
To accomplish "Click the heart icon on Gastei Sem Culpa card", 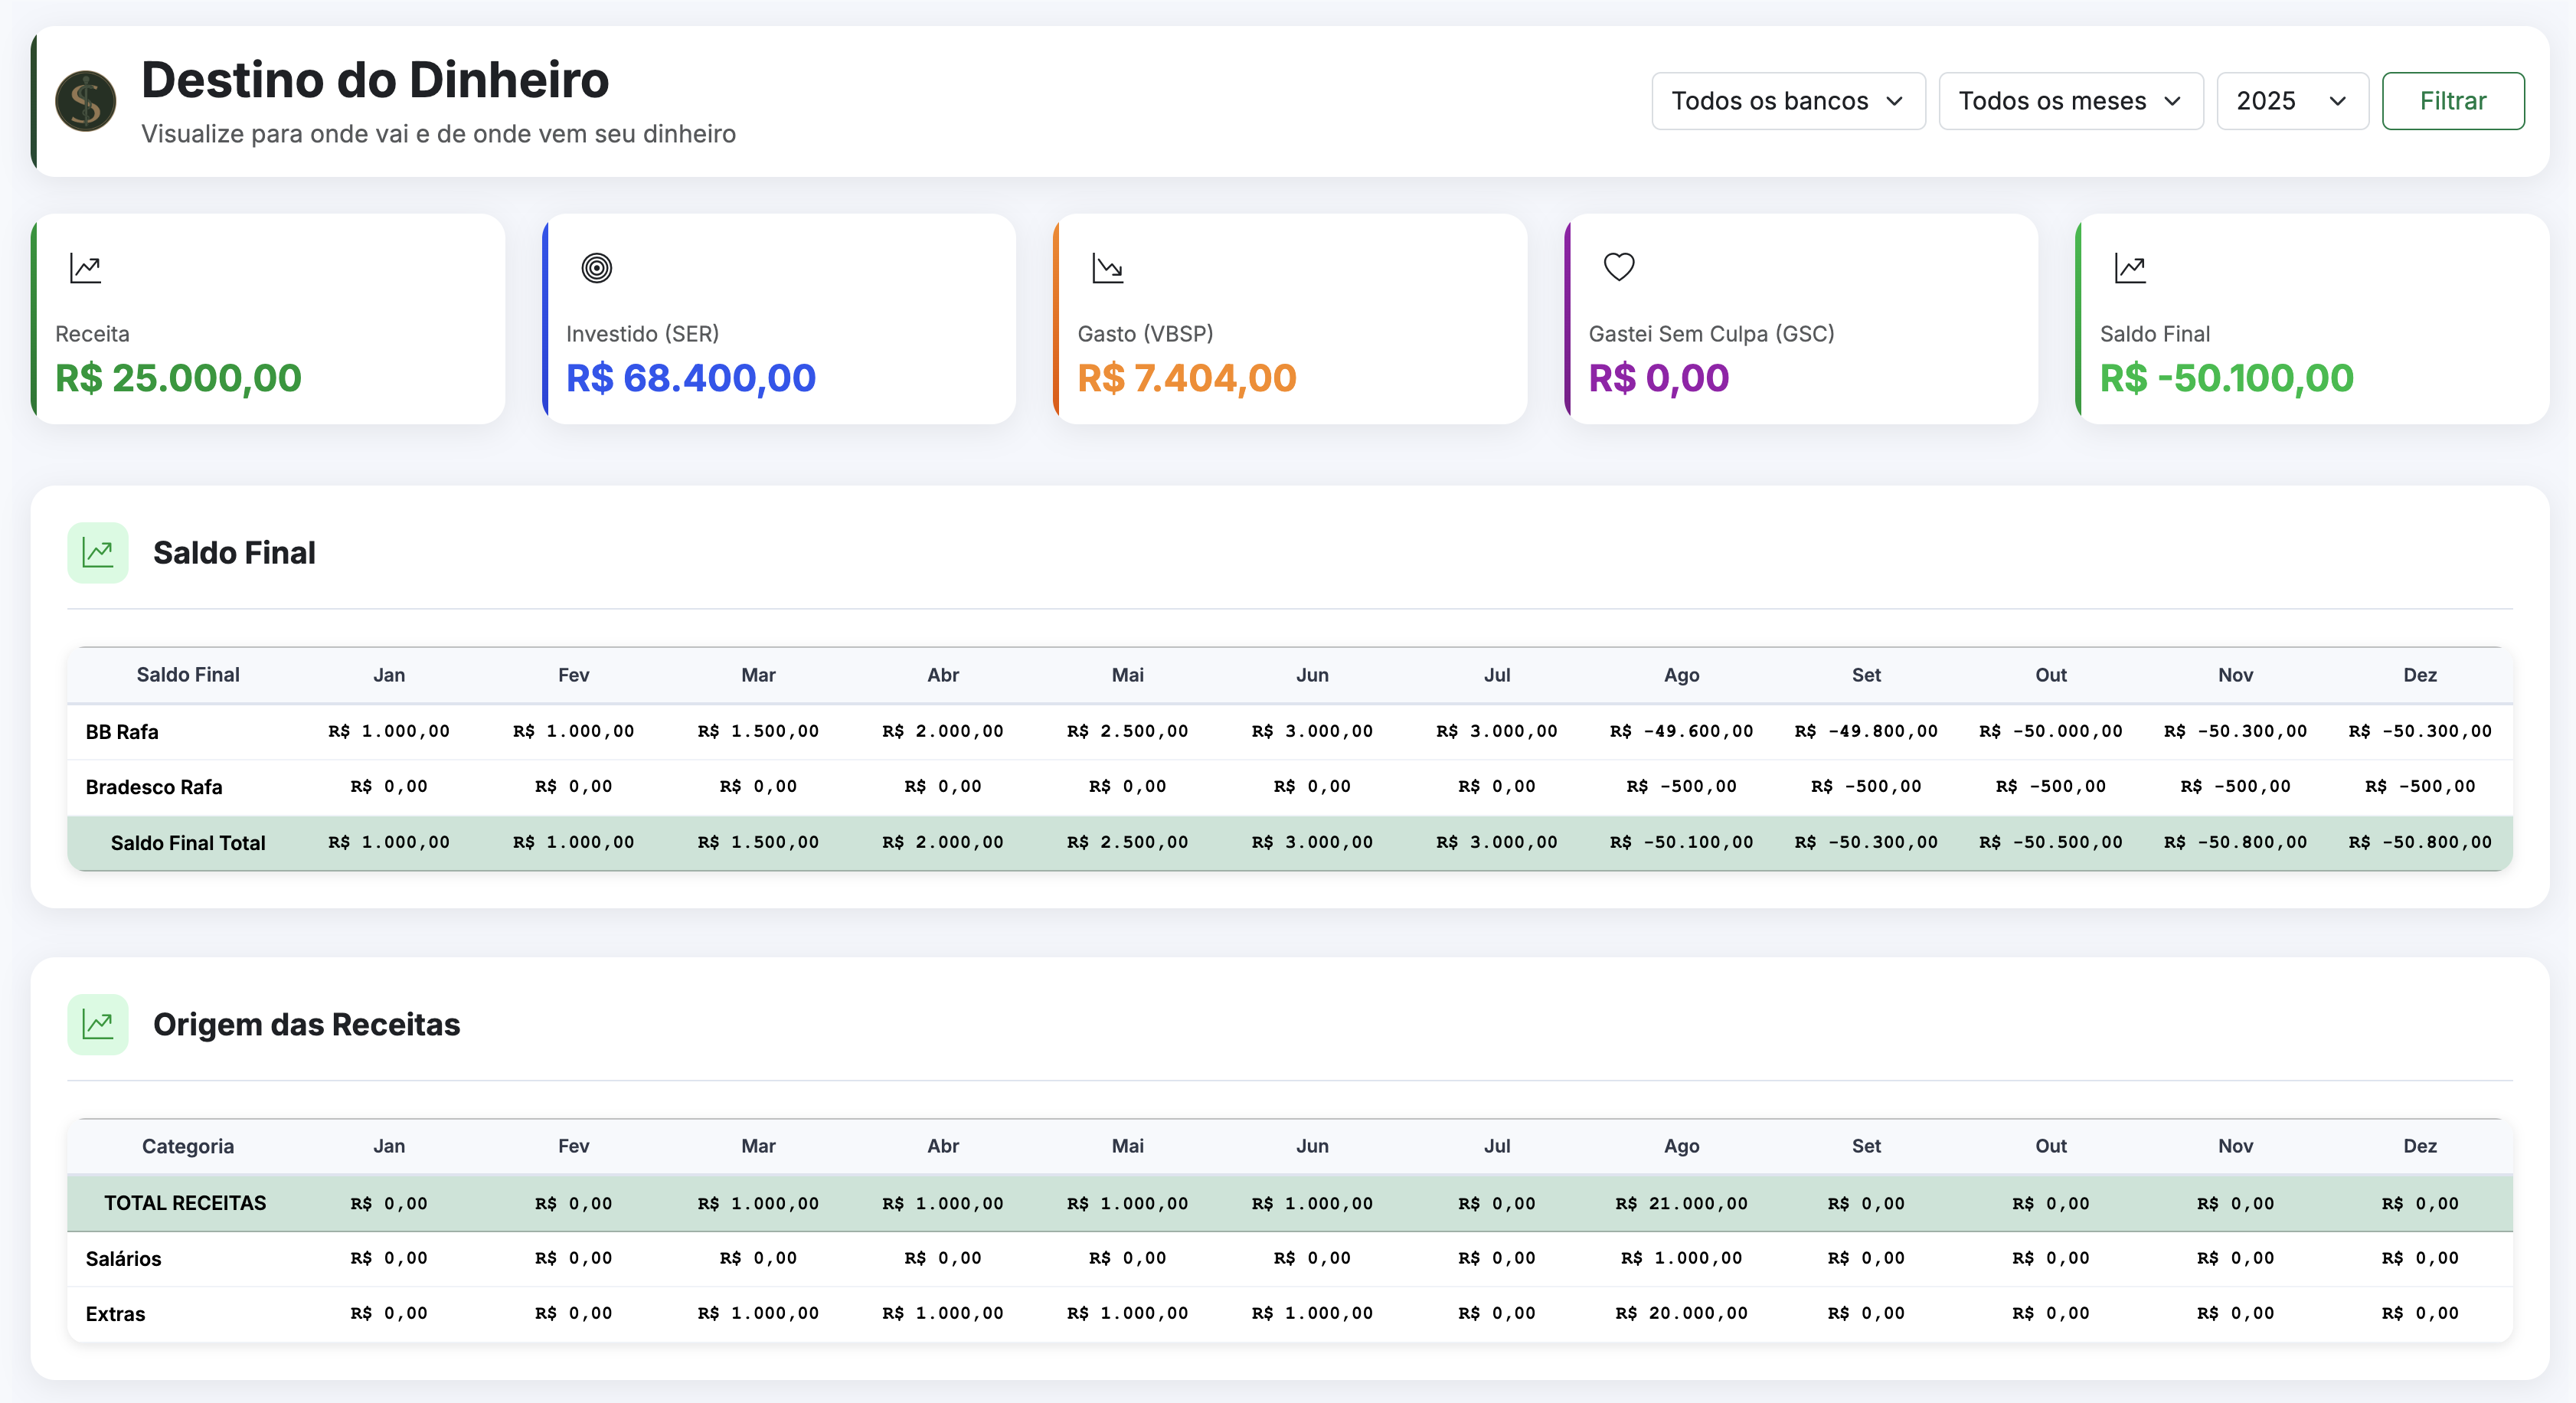I will click(x=1618, y=267).
